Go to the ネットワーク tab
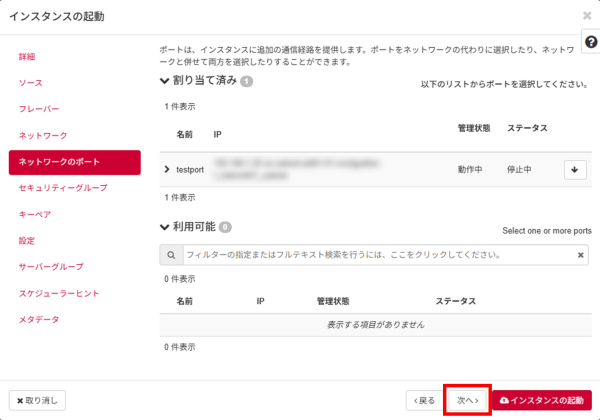Screen dimensions: 600x420 43,135
